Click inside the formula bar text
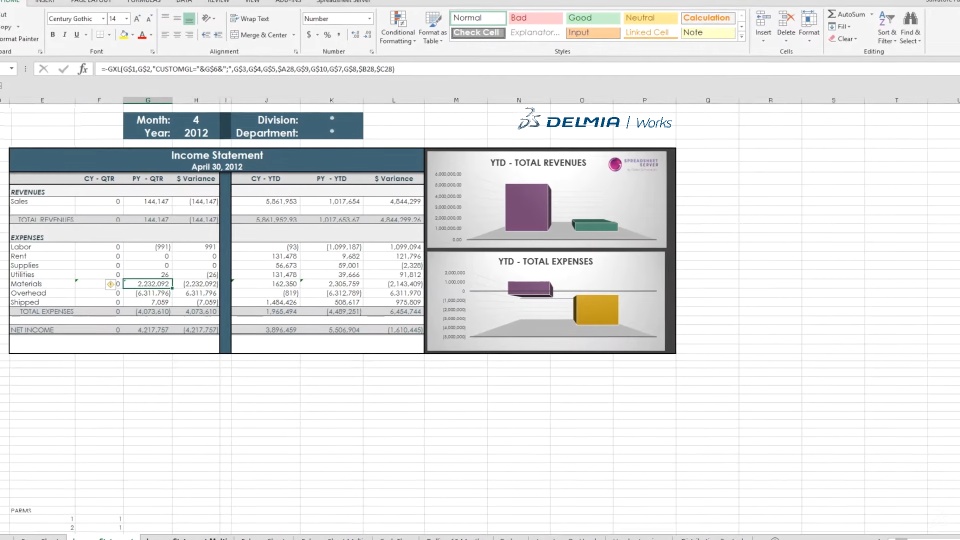Viewport: 960px width, 540px height. pos(247,69)
